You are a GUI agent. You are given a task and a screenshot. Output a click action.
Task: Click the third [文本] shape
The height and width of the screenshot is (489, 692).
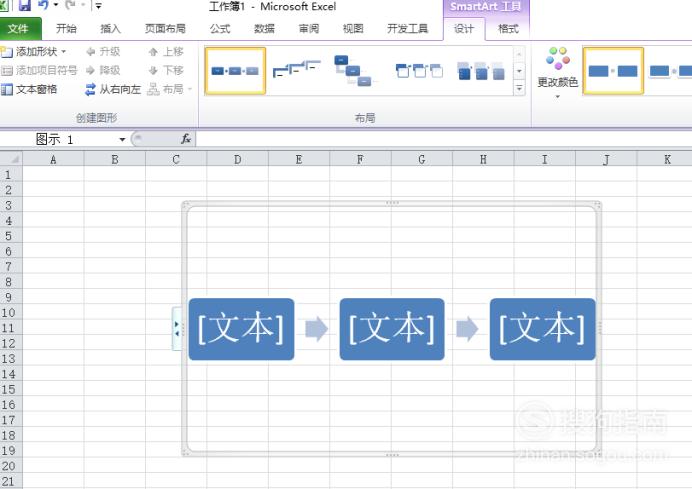click(x=542, y=329)
